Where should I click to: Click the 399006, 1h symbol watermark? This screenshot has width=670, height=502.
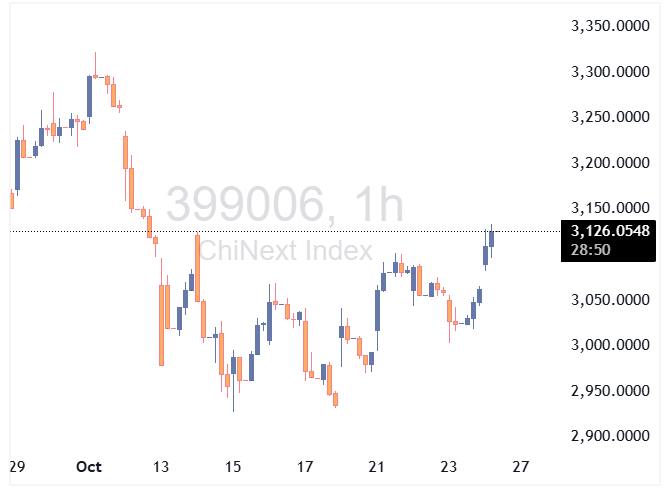coord(284,205)
